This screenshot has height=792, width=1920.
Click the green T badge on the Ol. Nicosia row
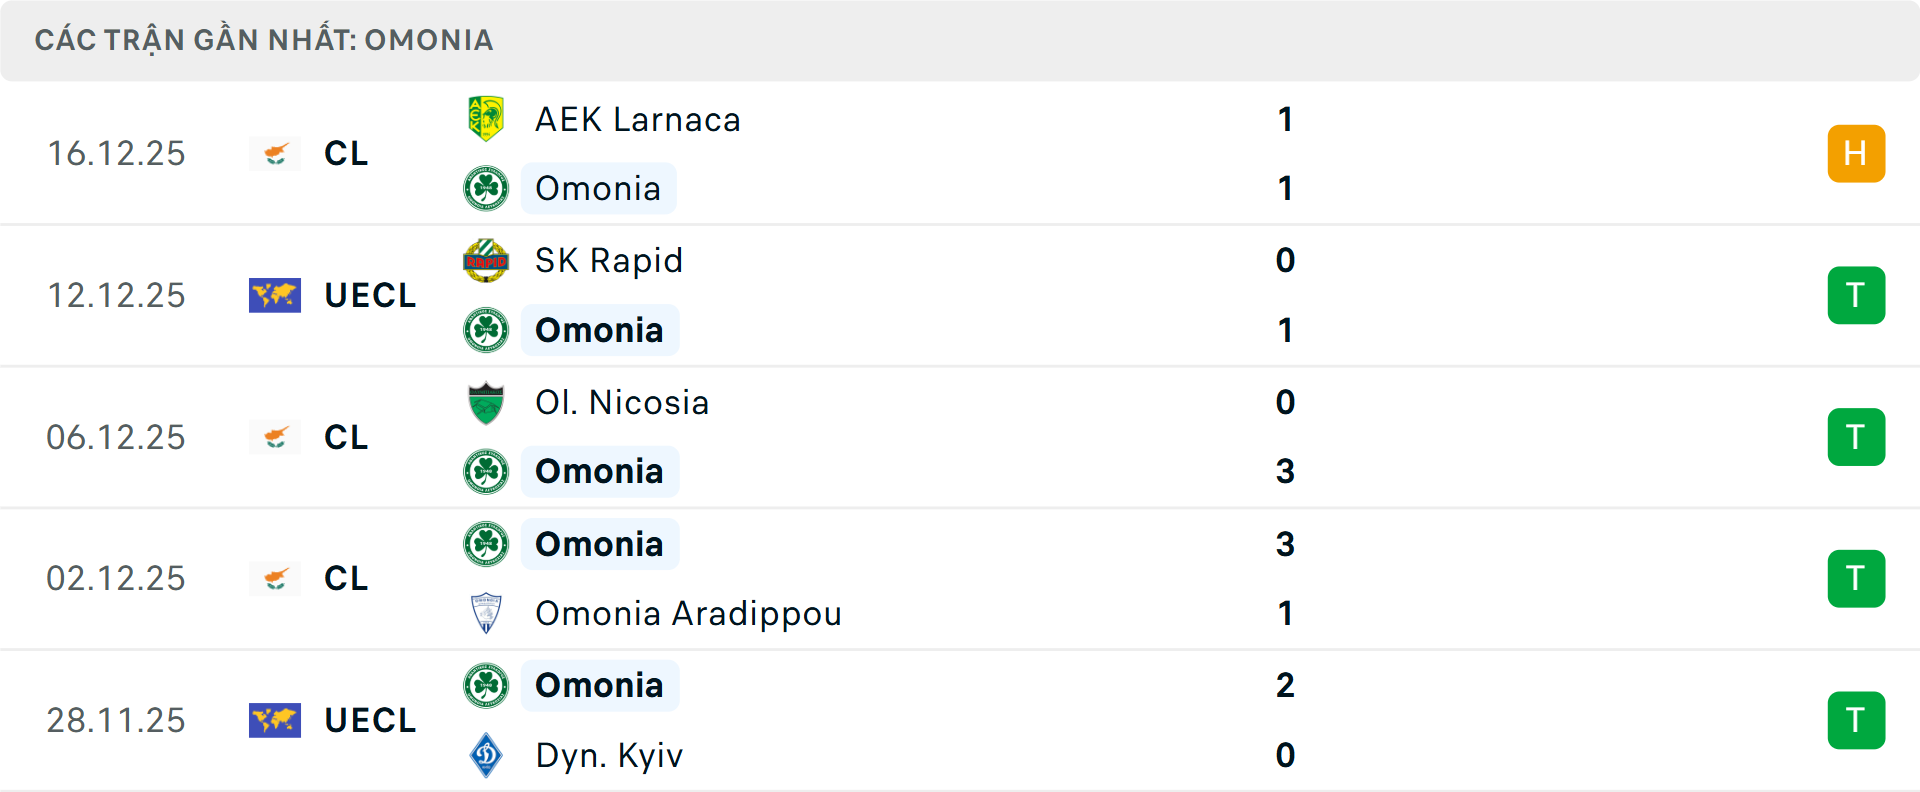click(1857, 437)
